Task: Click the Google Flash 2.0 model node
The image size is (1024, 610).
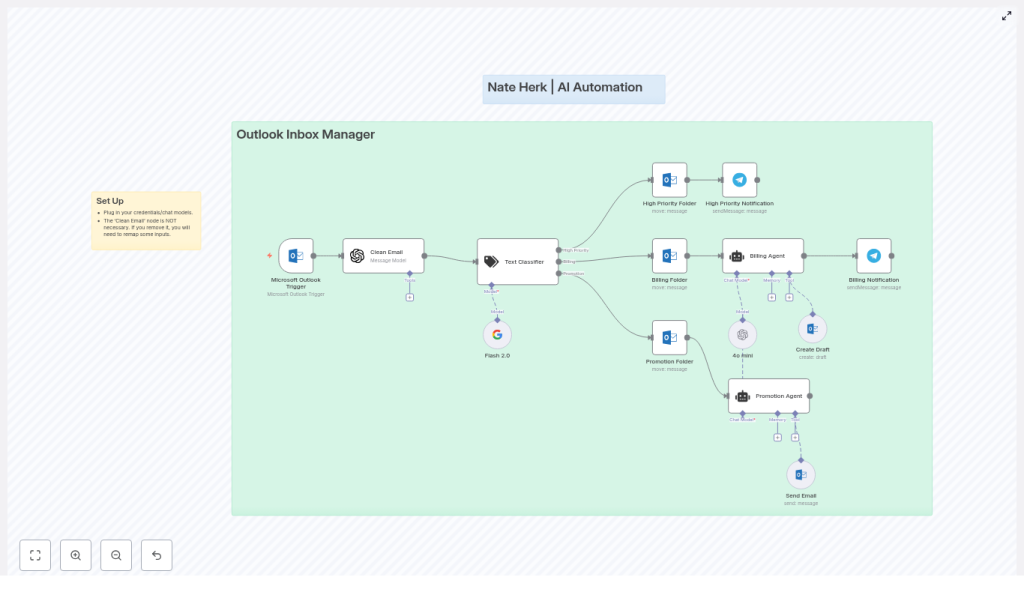Action: 497,335
